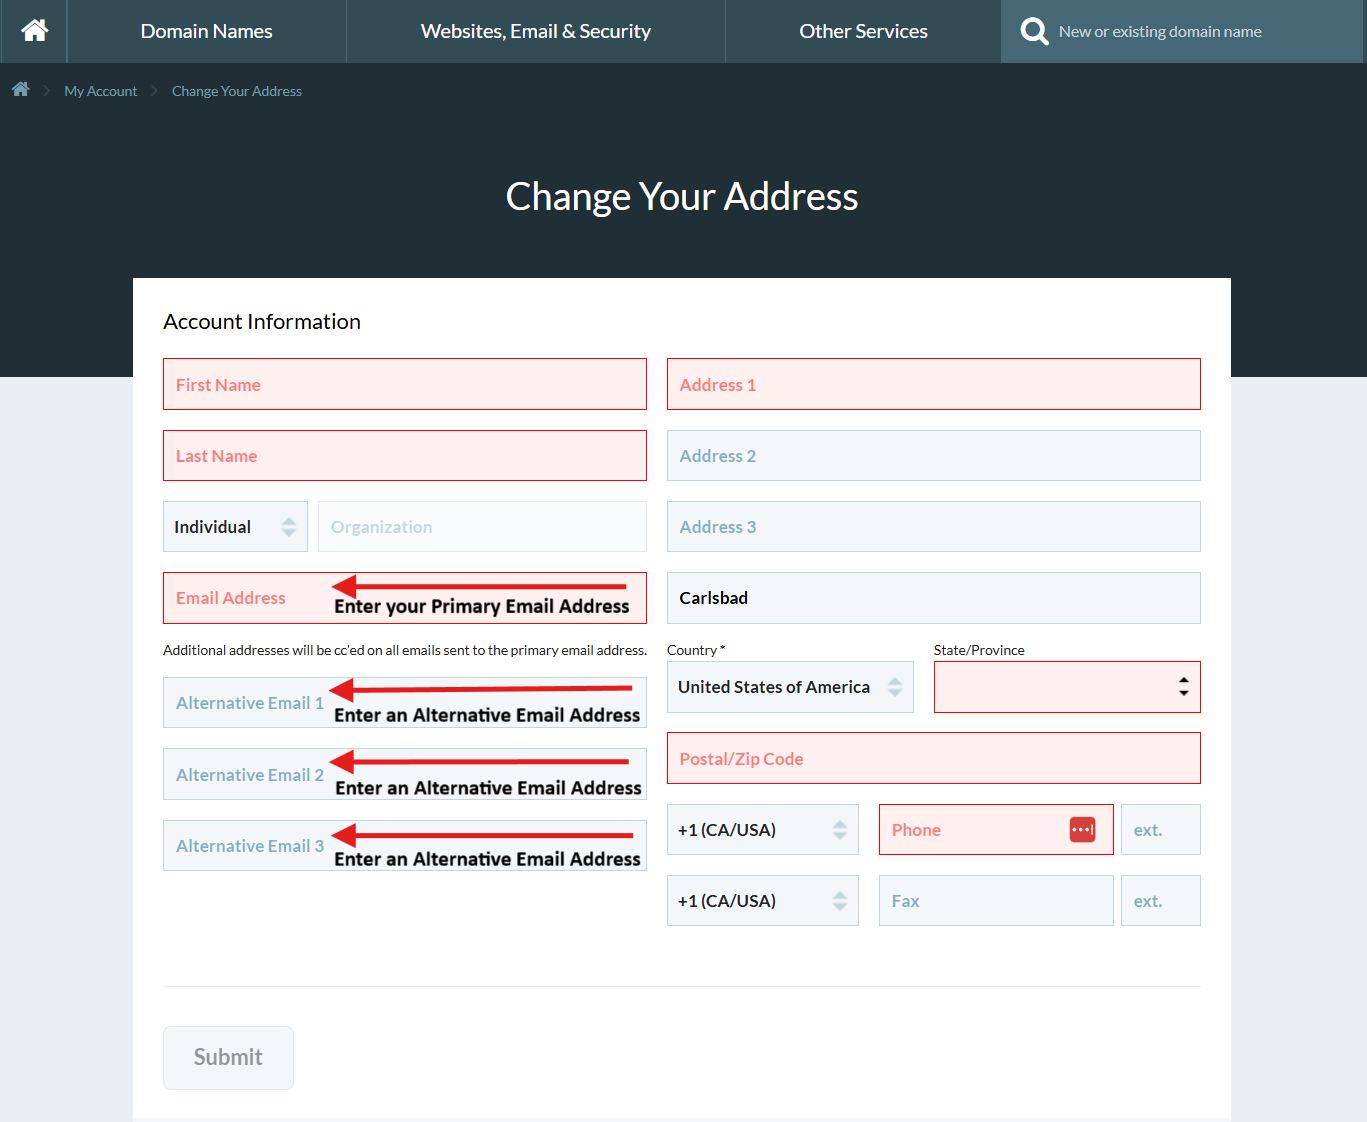This screenshot has height=1122, width=1367.
Task: Click the Submit button
Action: coord(228,1057)
